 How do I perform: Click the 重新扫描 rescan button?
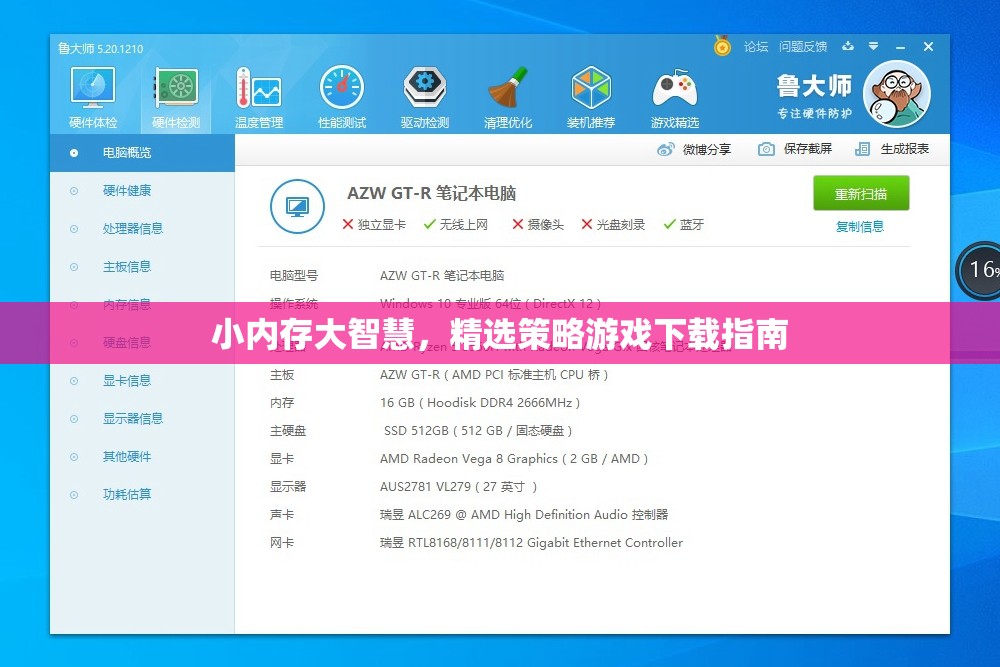(x=861, y=194)
